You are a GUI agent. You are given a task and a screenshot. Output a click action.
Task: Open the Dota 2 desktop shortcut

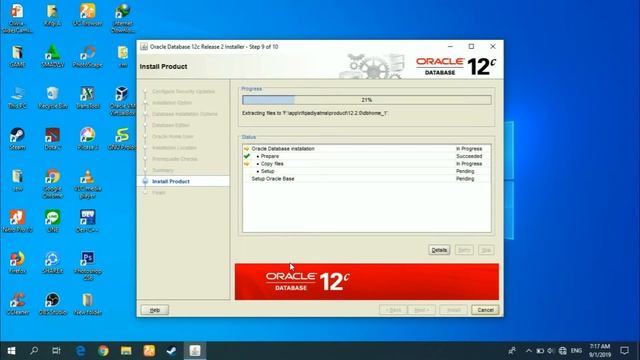(x=53, y=139)
